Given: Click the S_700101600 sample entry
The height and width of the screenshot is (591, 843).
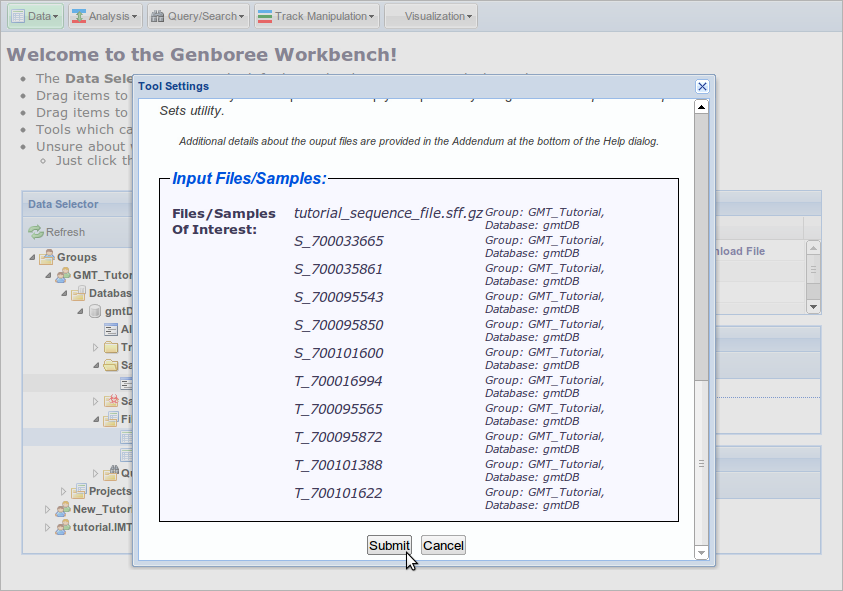Looking at the screenshot, I should click(339, 353).
